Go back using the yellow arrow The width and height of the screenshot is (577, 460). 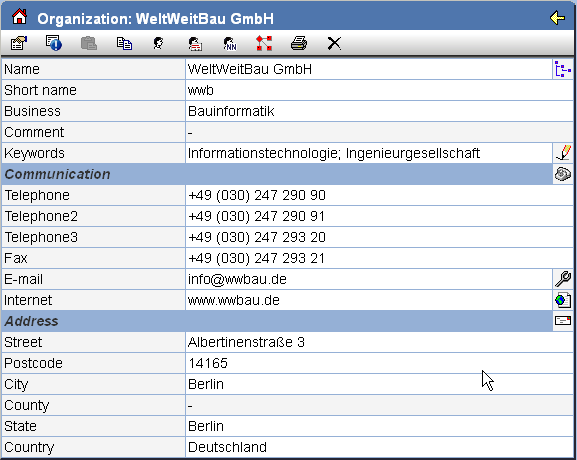pos(557,17)
